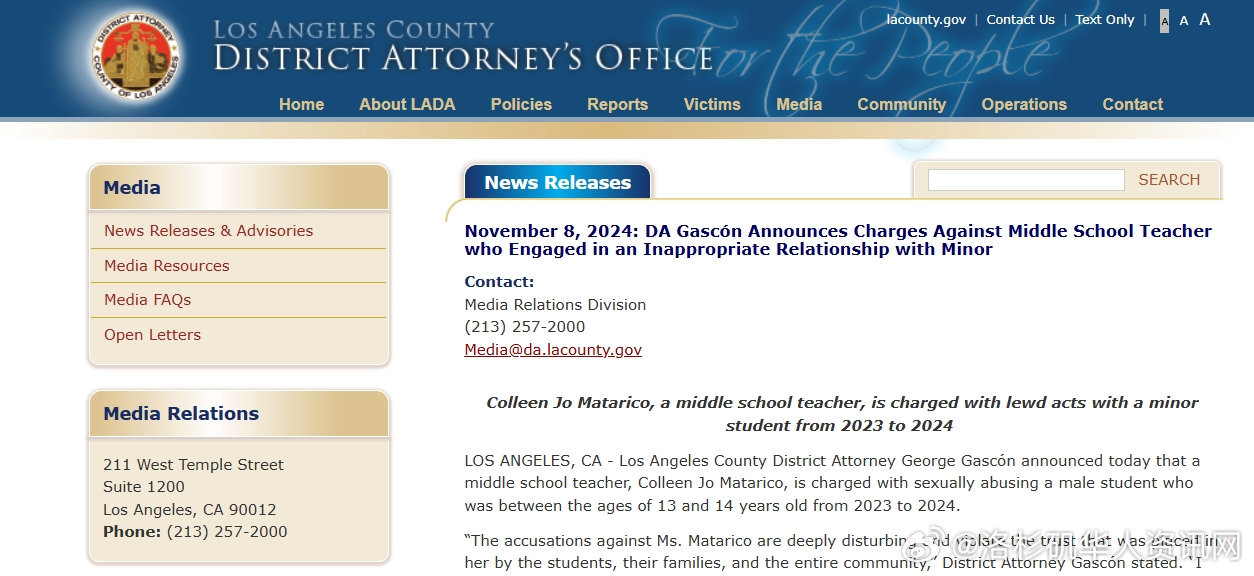Switch to Text Only view
The height and width of the screenshot is (576, 1254).
tap(1105, 20)
